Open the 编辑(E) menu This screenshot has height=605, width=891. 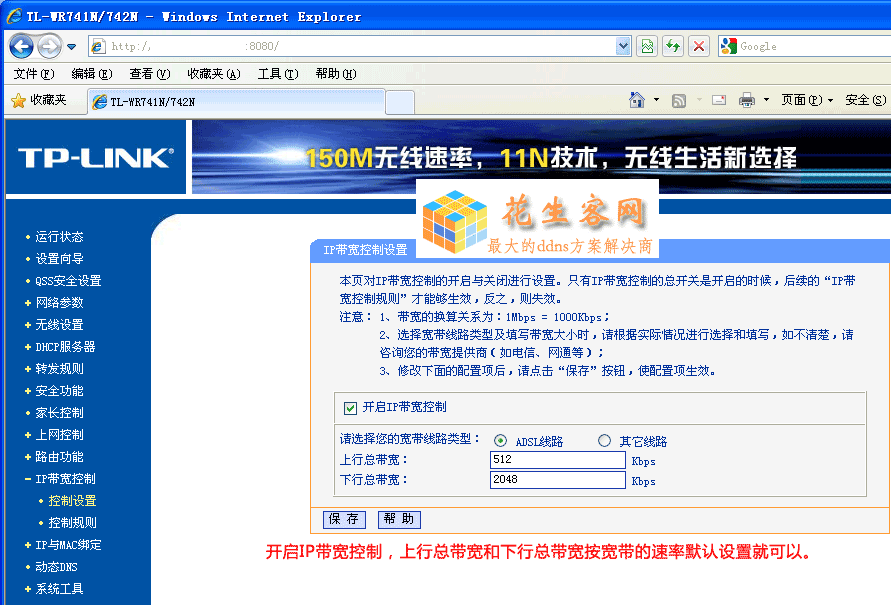[91, 74]
